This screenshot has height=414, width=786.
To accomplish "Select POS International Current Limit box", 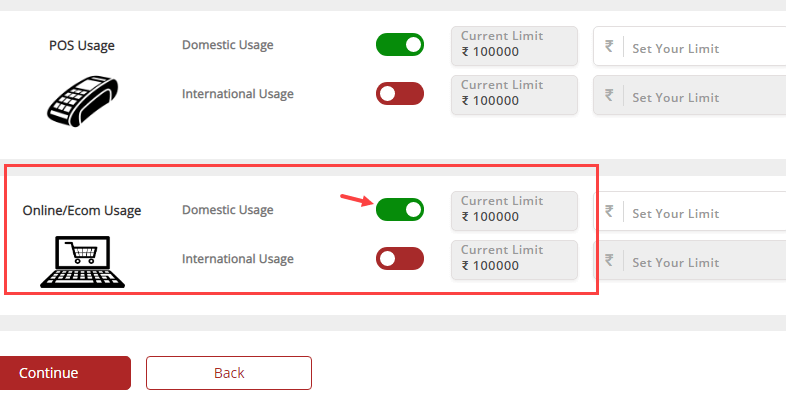I will click(514, 95).
